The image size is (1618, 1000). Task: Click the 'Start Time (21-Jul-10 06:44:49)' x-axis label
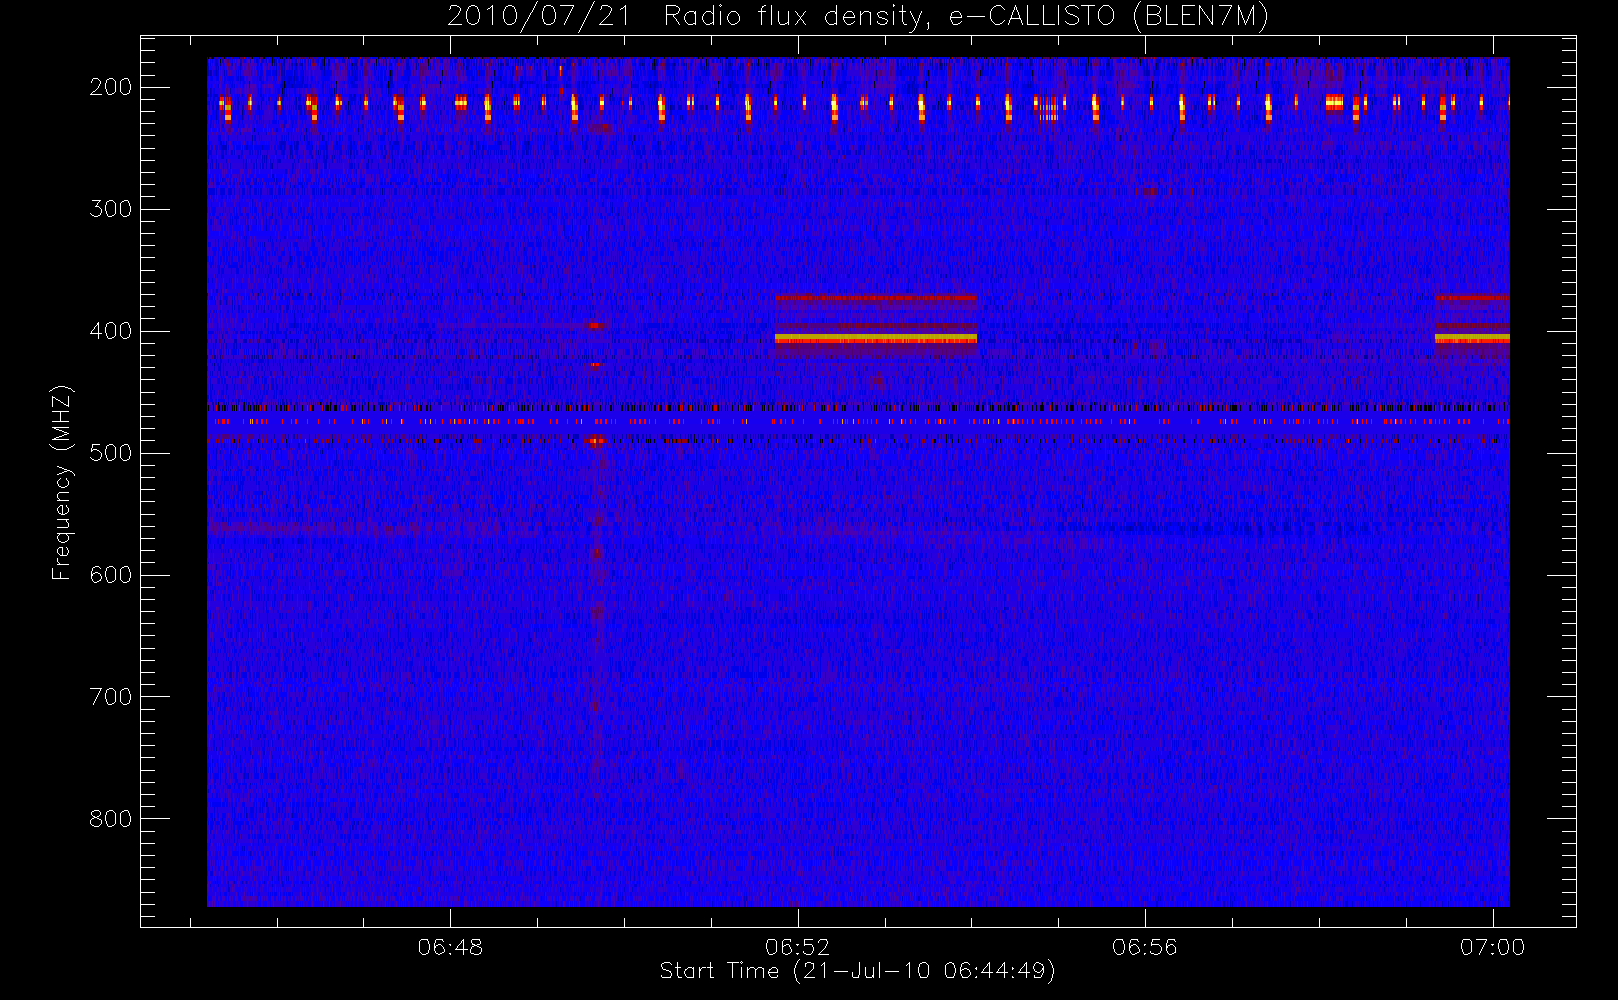(858, 971)
